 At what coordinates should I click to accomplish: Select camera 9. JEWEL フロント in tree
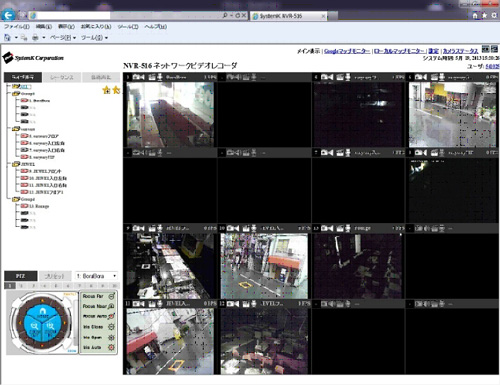(41, 171)
